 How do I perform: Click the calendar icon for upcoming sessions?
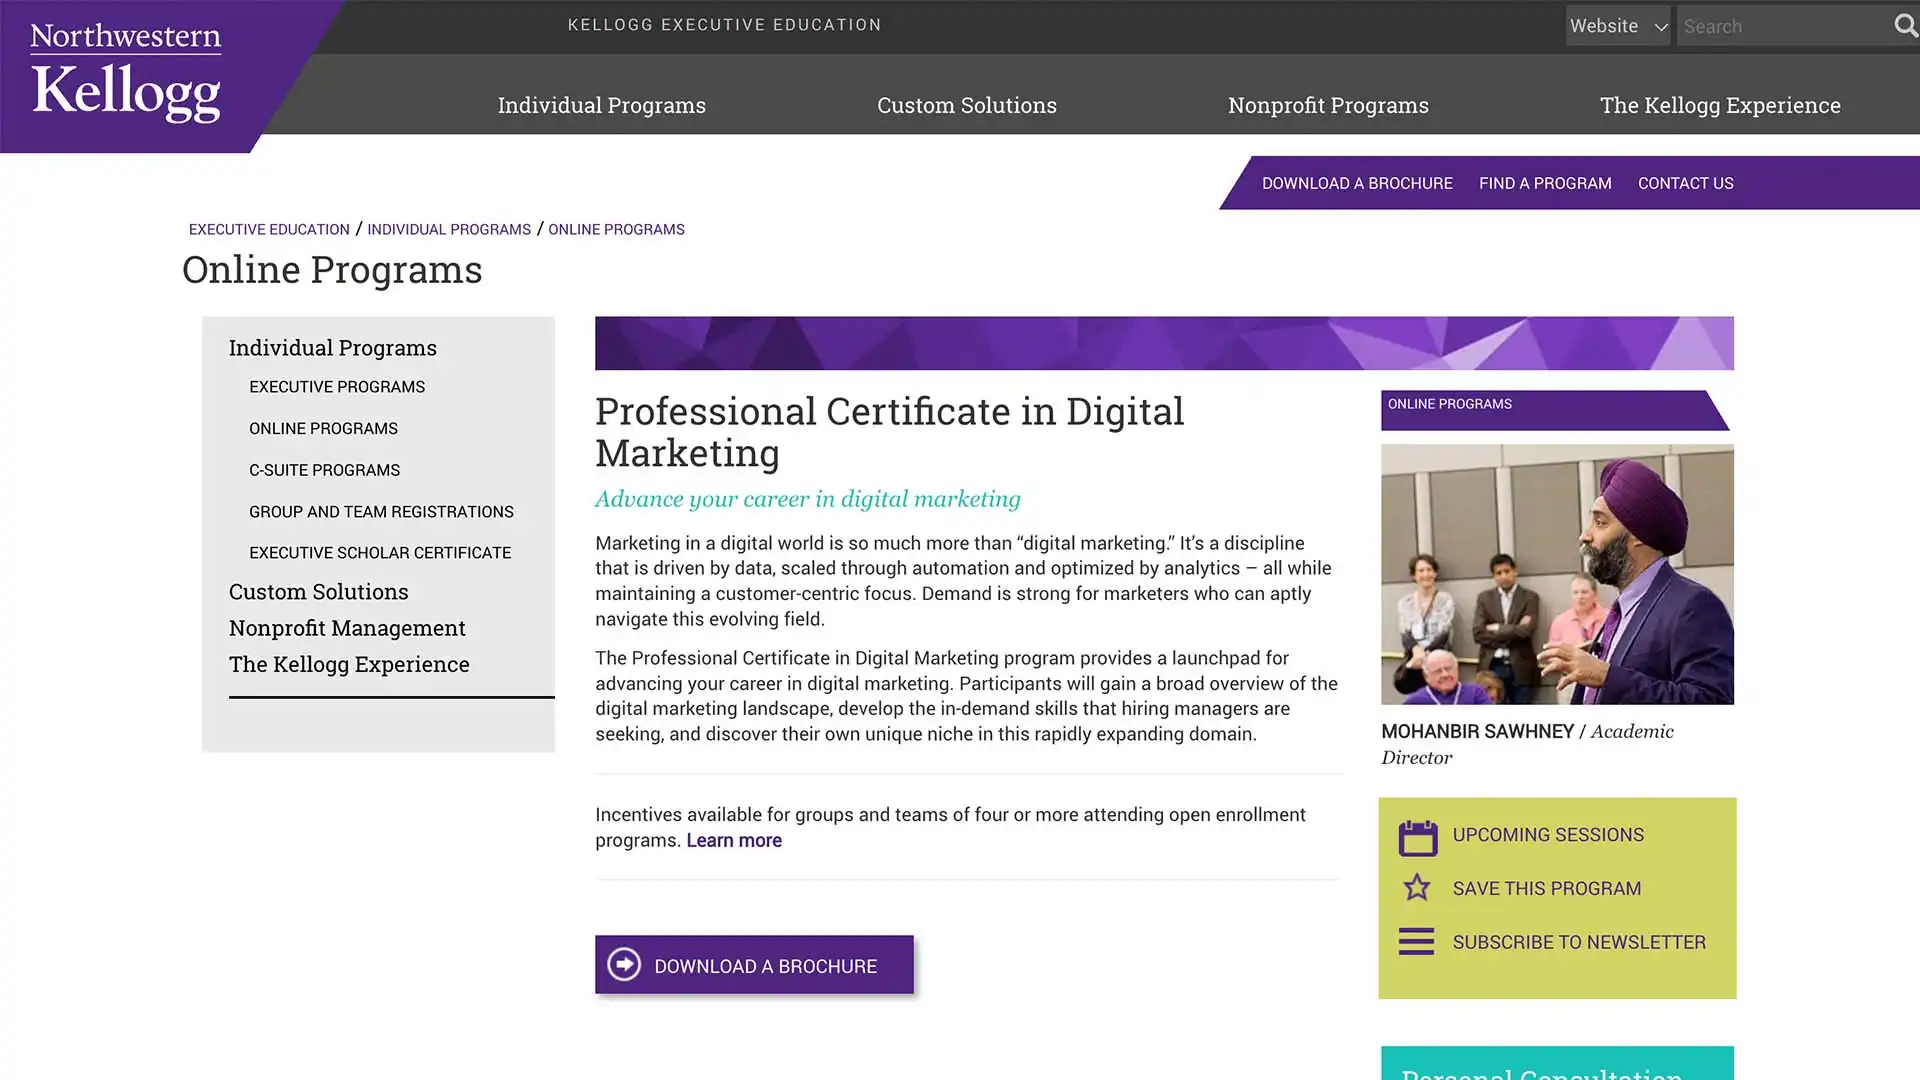[1417, 837]
